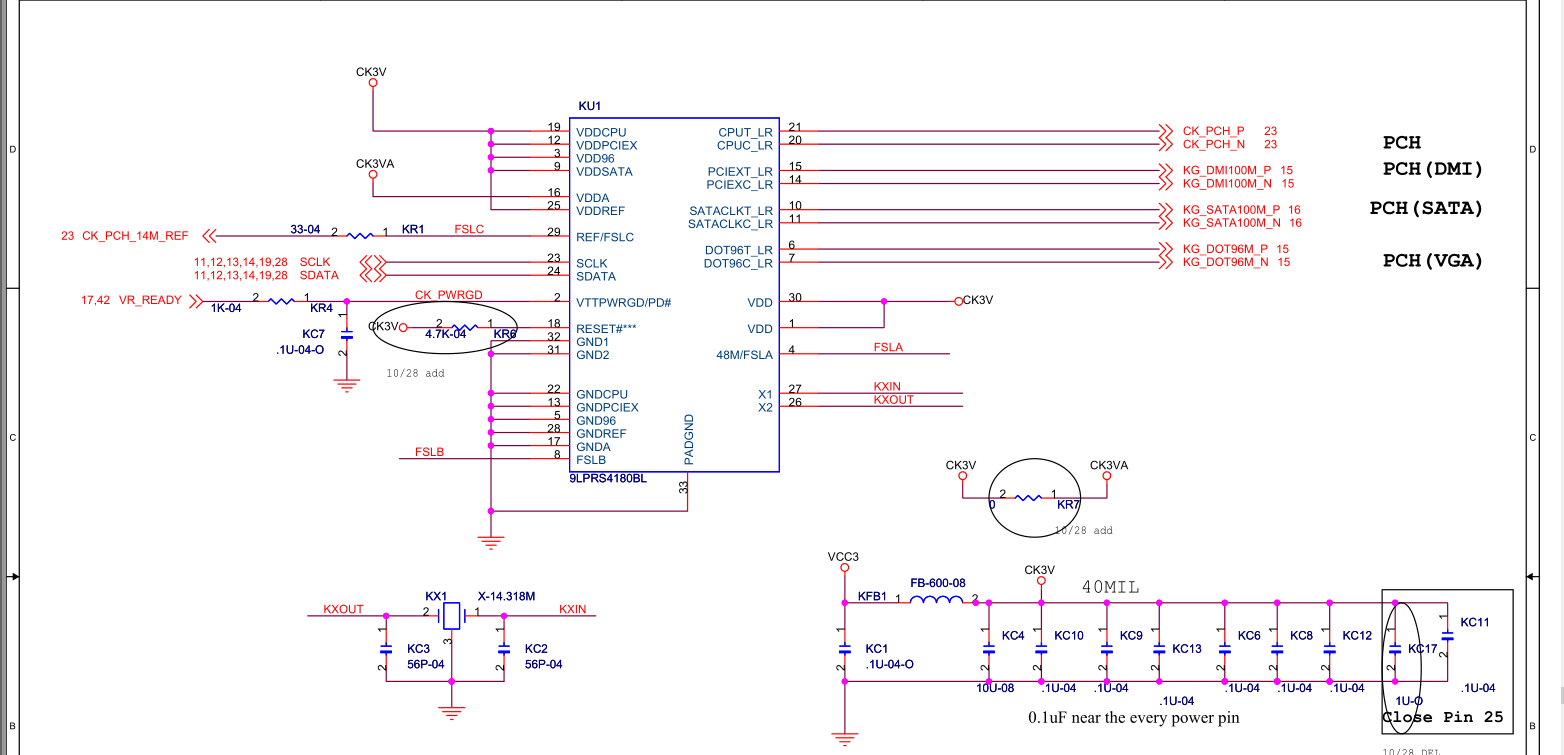The width and height of the screenshot is (1564, 755).
Task: Click the 10U-08 capacitor value
Action: 995,688
